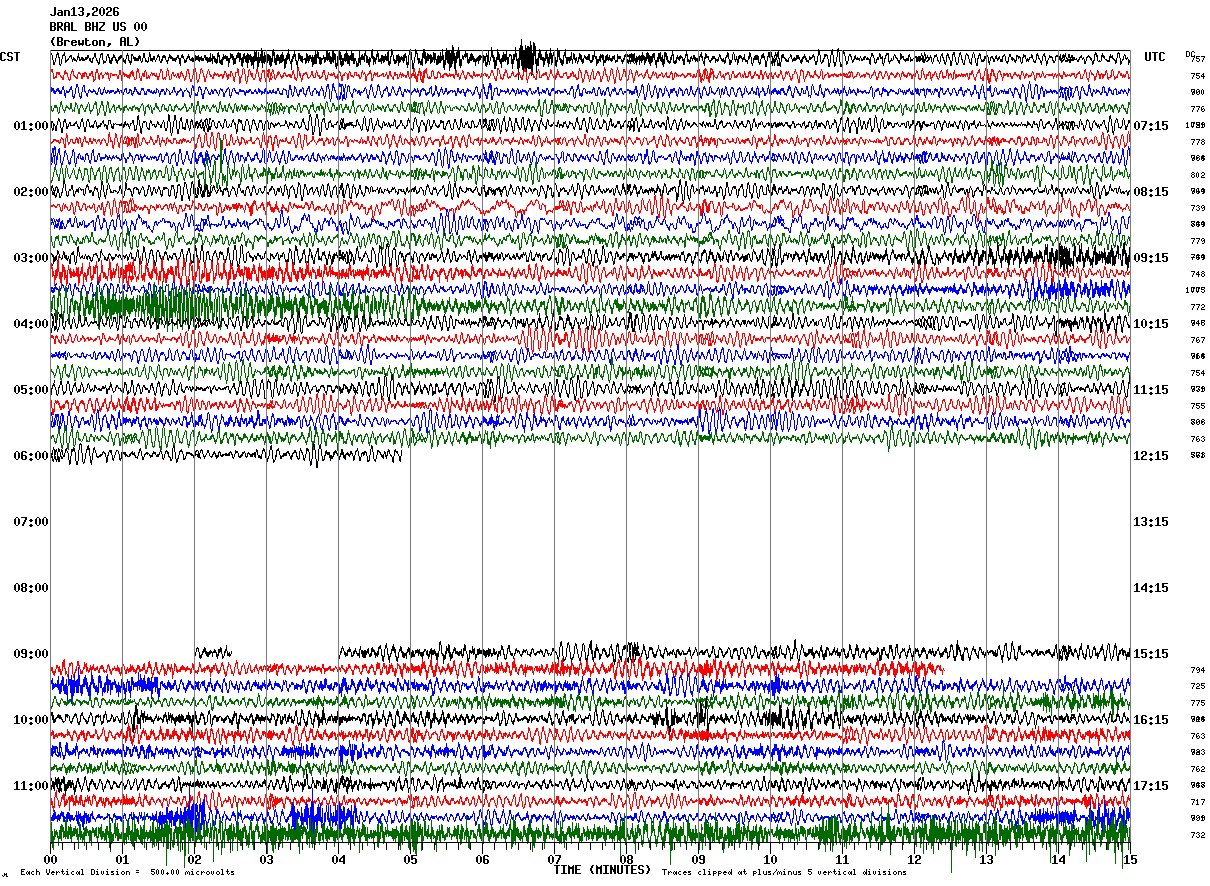Select minute tick label 13 on the axis
Viewport: 1210px width, 886px height.
[986, 860]
